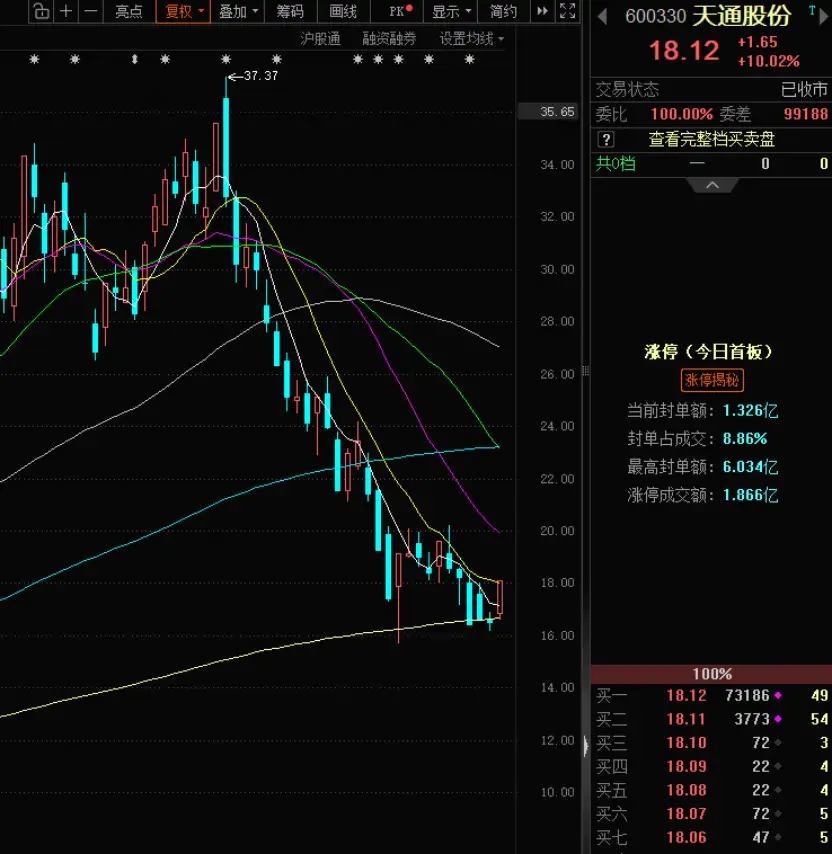Click the up-down arrow event marker

pyautogui.click(x=134, y=59)
